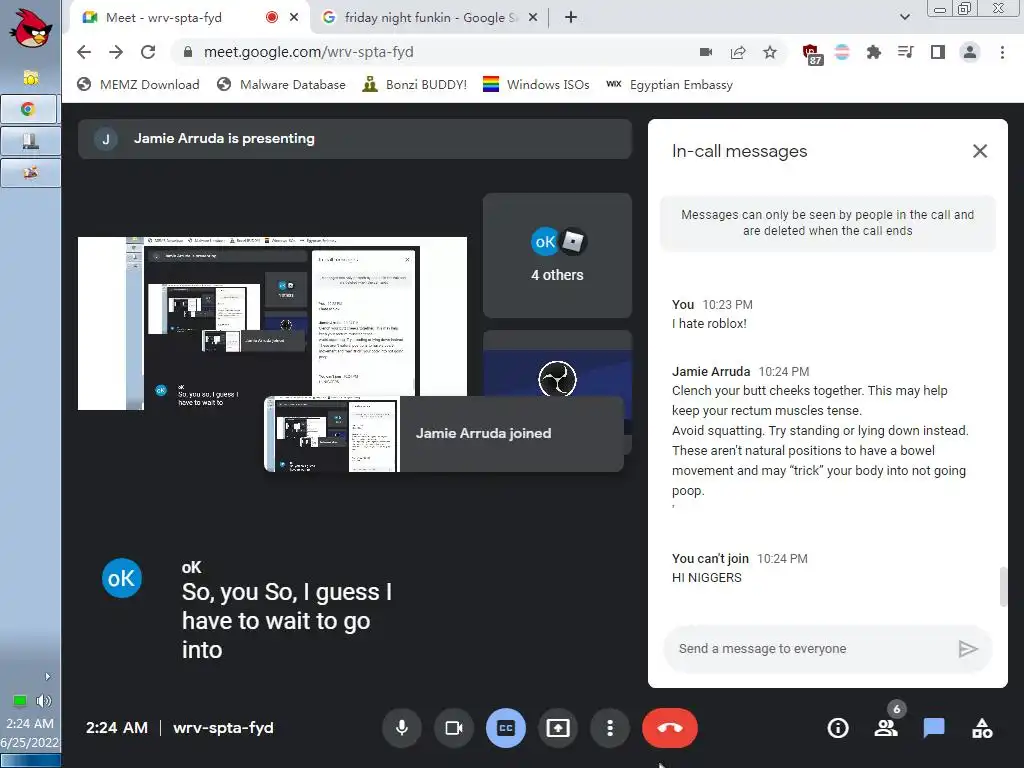1024x768 pixels.
Task: Reload the Meet page
Action: [x=148, y=52]
